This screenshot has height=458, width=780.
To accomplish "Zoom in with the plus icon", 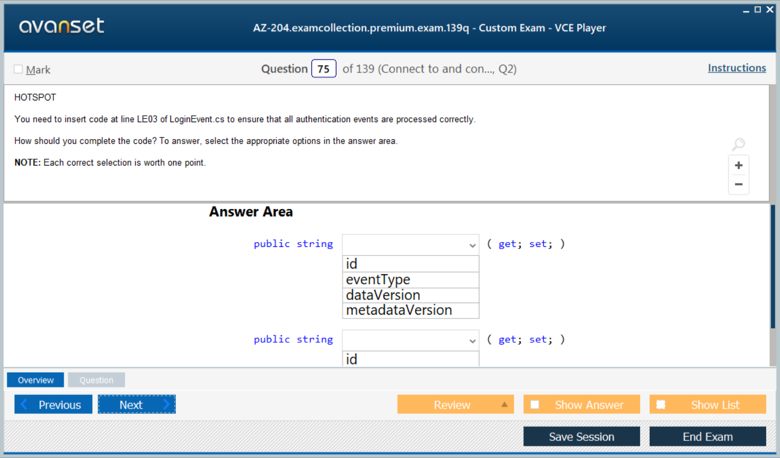I will (739, 165).
